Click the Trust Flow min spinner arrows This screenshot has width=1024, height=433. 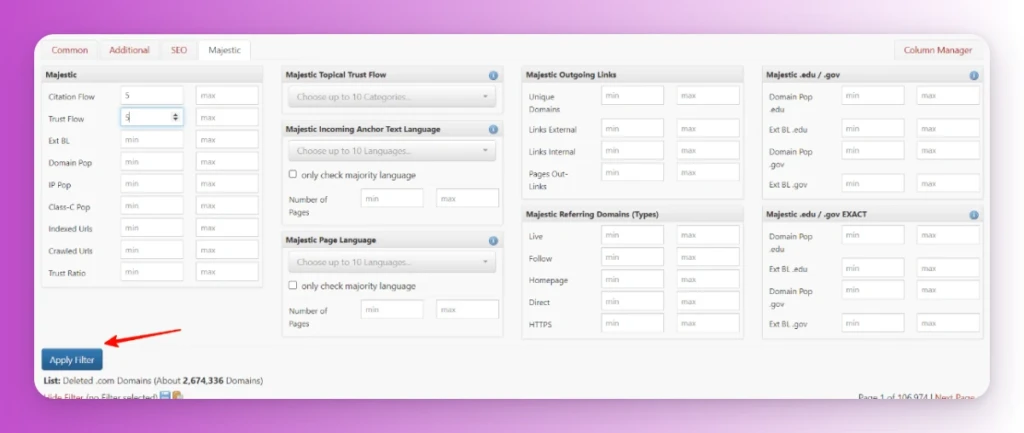175,118
